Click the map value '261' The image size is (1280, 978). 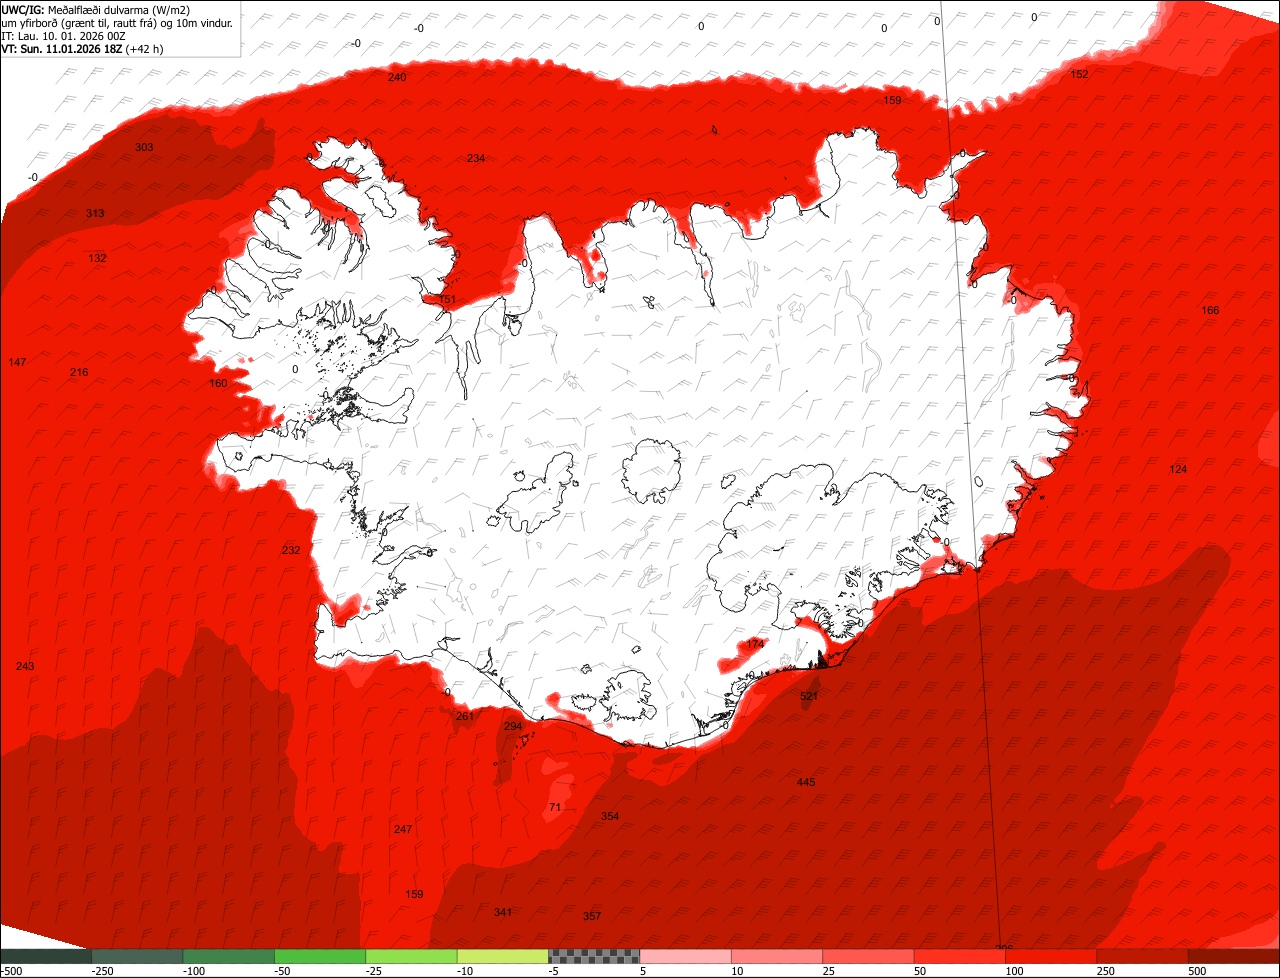click(x=464, y=716)
